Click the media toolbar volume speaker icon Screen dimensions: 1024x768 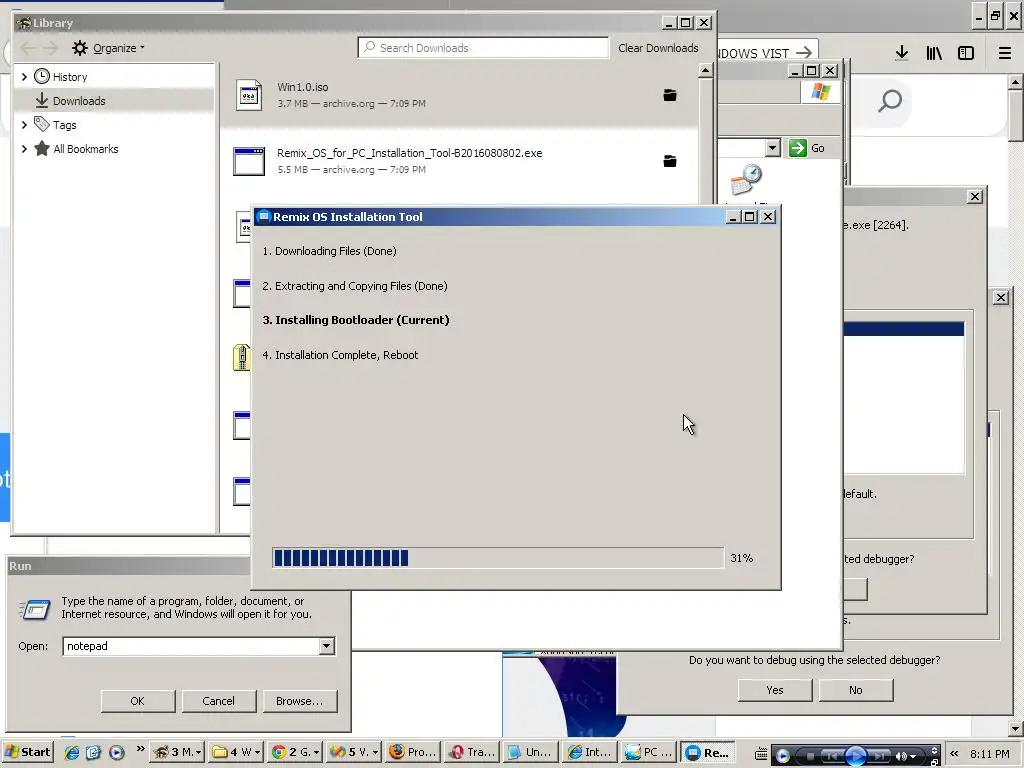(x=901, y=756)
